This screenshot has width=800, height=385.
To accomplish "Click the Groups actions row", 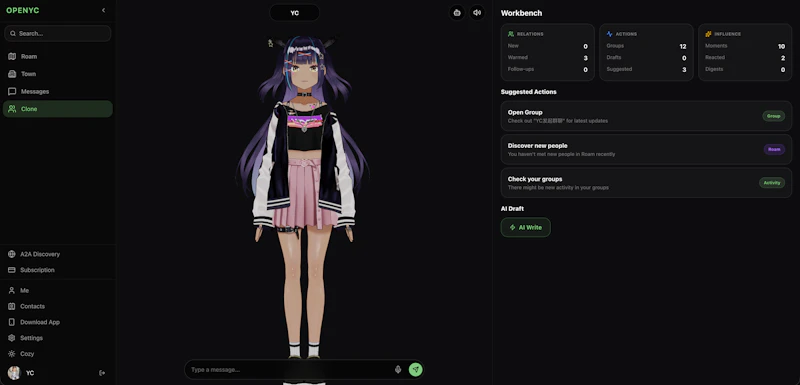I will 646,46.
